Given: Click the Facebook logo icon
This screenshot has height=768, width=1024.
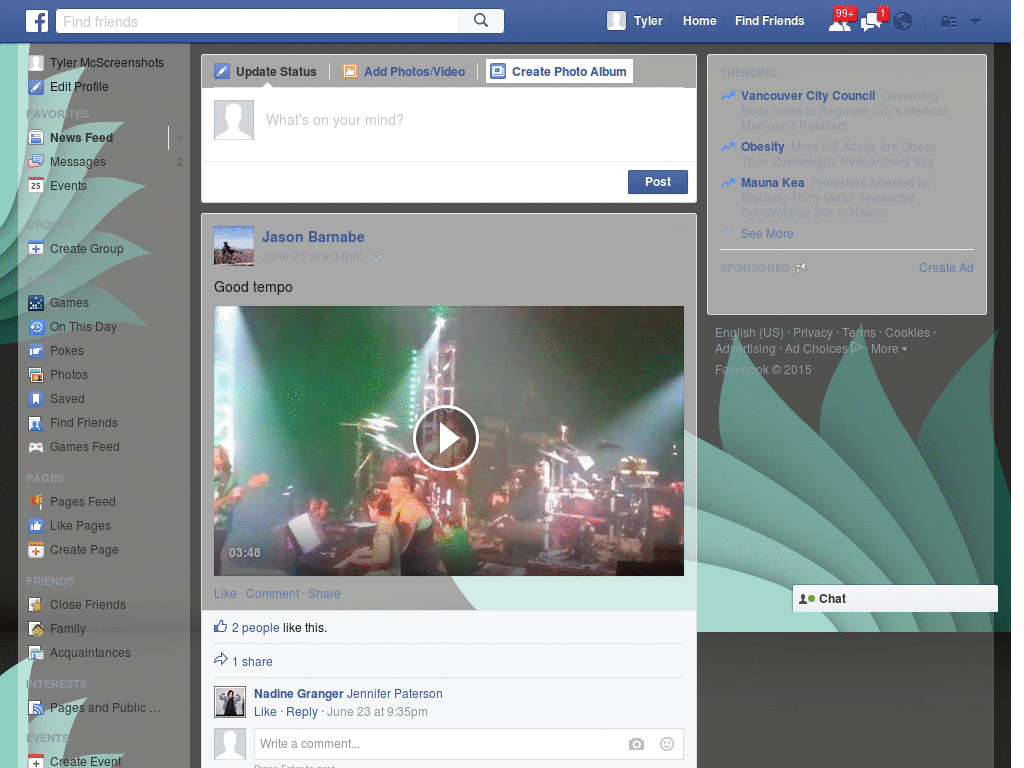Looking at the screenshot, I should coord(37,21).
